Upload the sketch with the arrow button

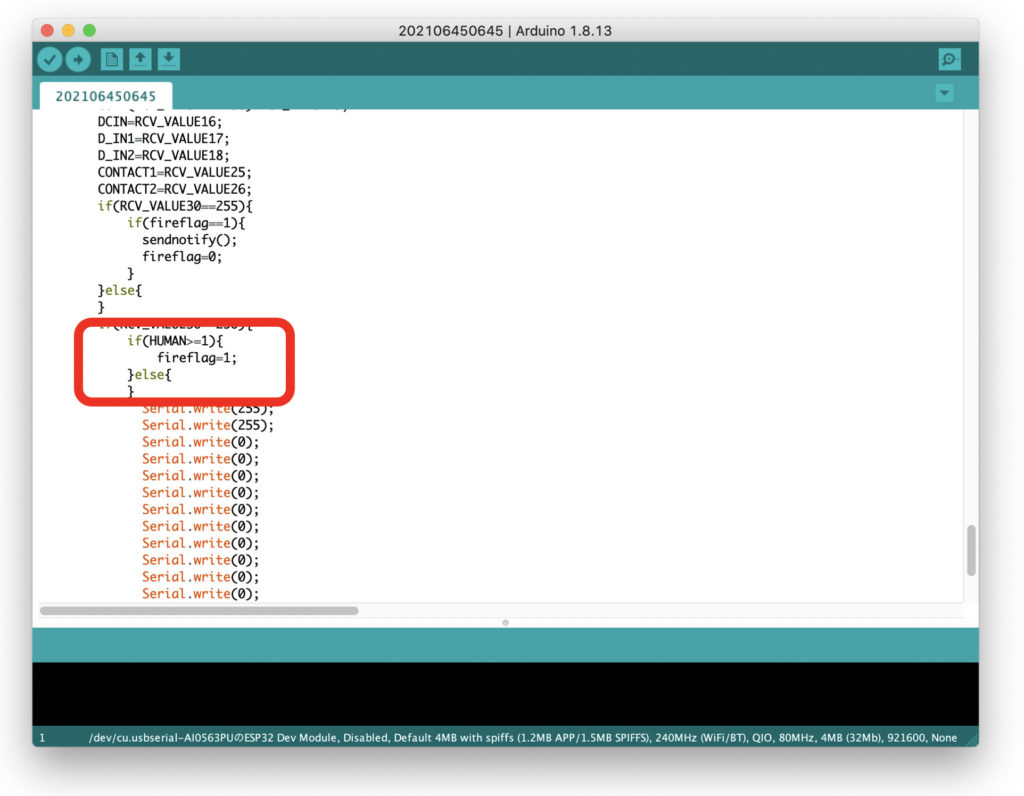78,60
